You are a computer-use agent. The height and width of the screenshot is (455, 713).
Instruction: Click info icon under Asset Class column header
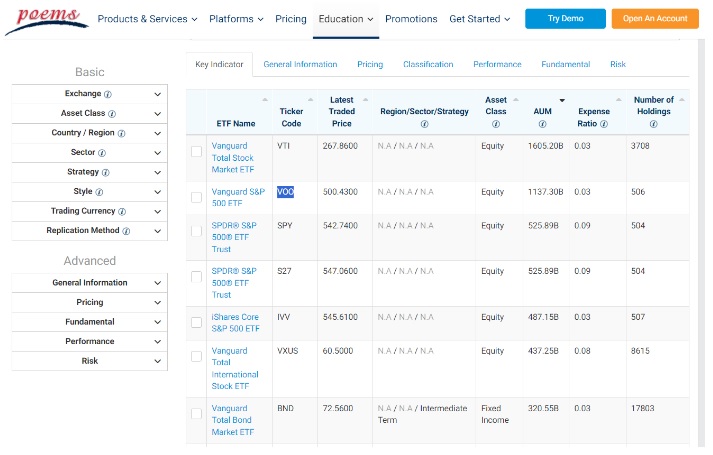496,124
